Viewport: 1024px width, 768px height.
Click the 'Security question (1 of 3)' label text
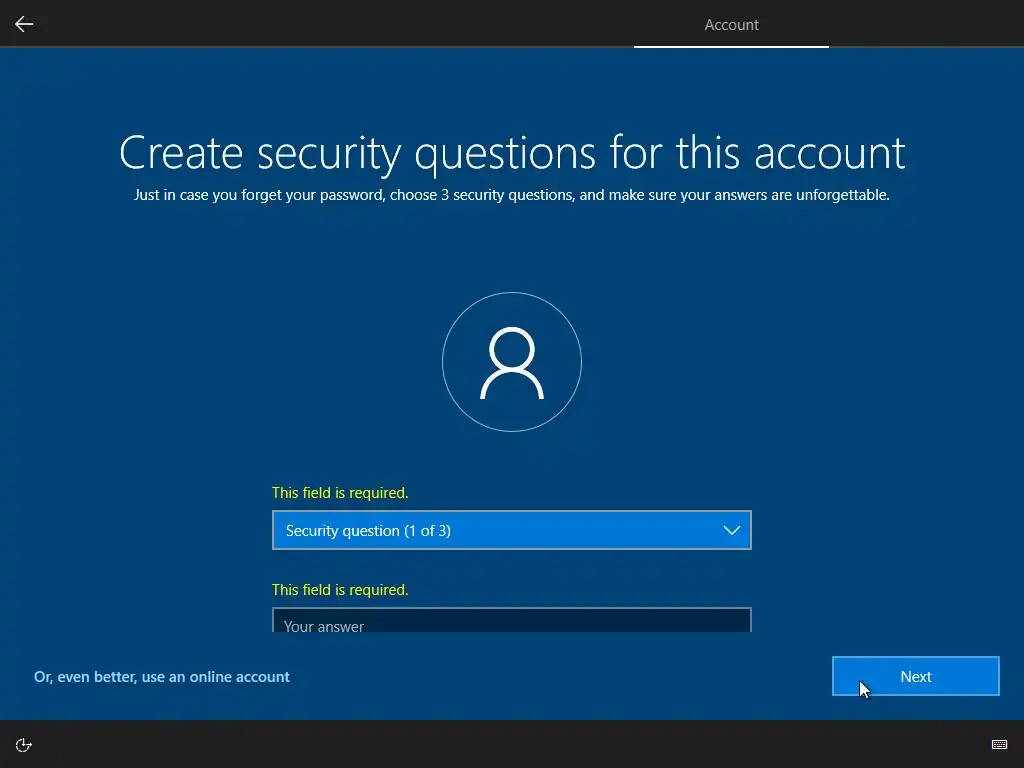[x=368, y=530]
